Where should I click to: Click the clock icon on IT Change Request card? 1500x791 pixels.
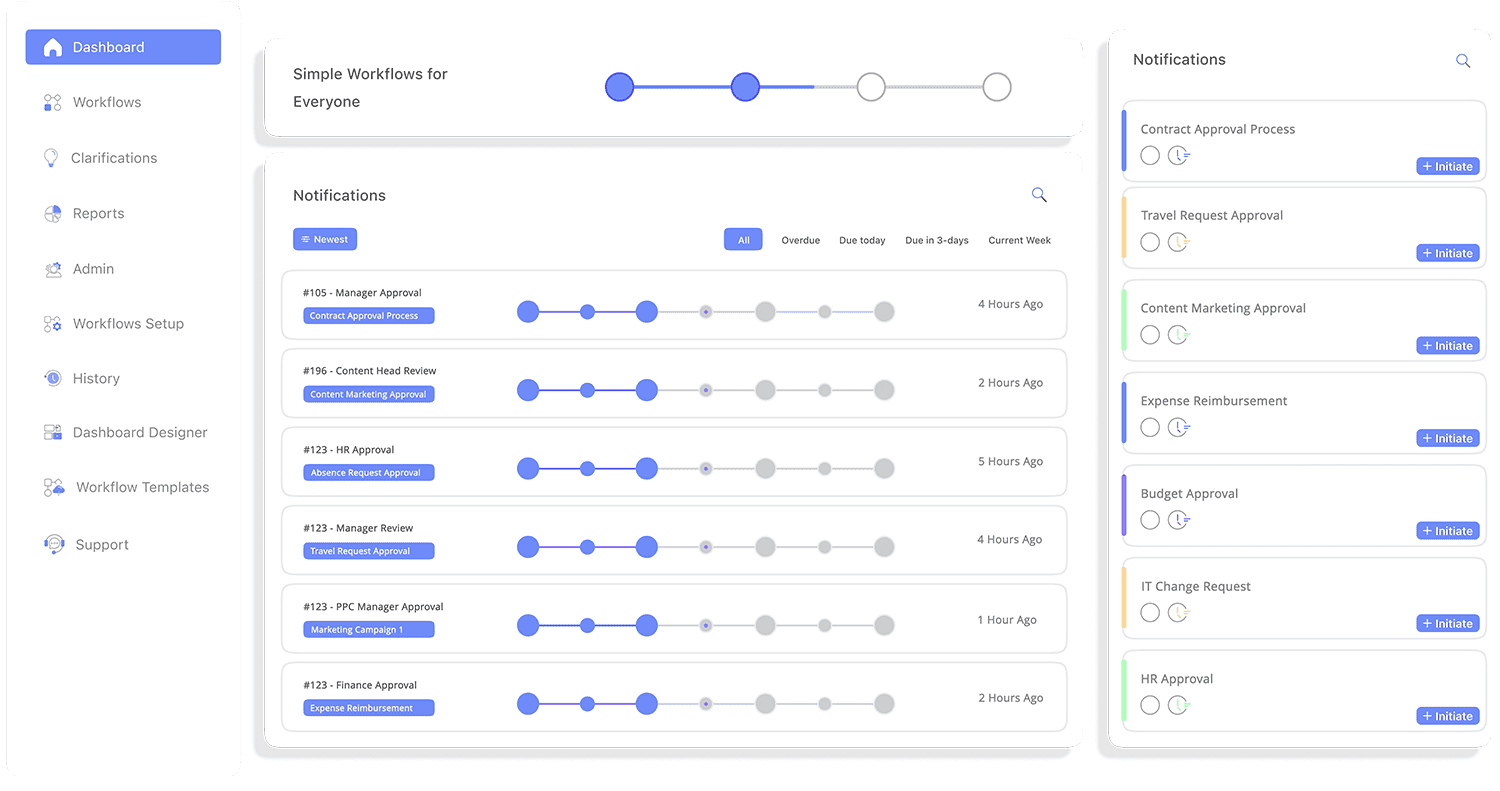[x=1180, y=613]
